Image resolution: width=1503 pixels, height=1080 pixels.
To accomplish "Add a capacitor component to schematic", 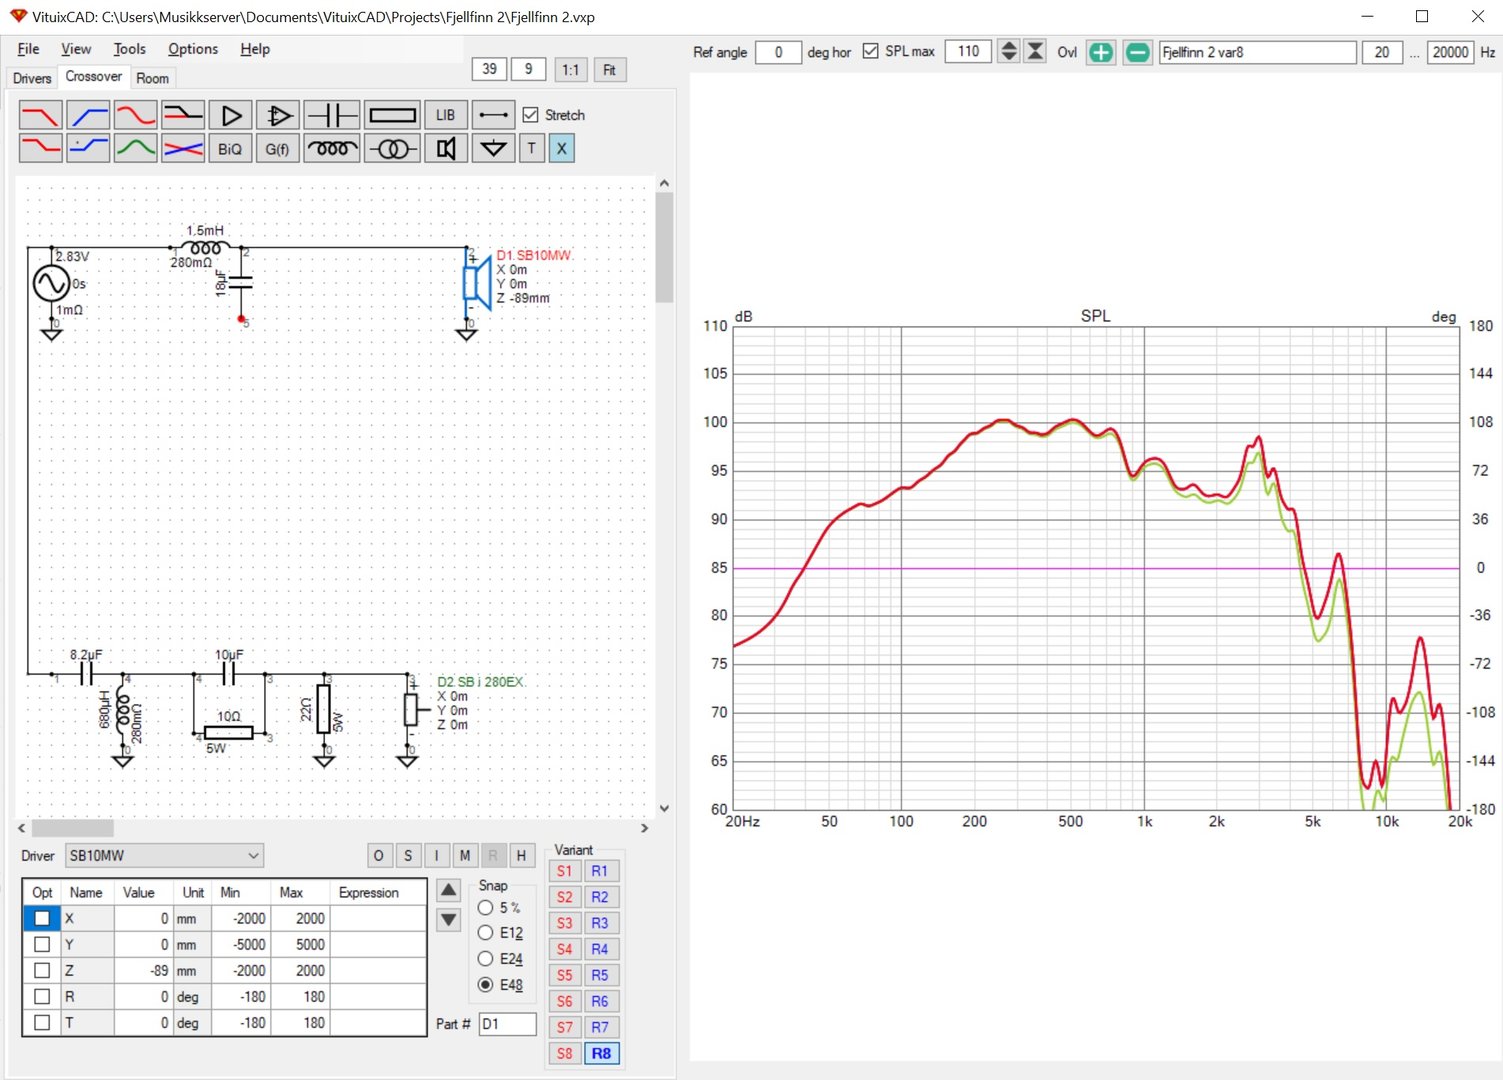I will tap(331, 115).
